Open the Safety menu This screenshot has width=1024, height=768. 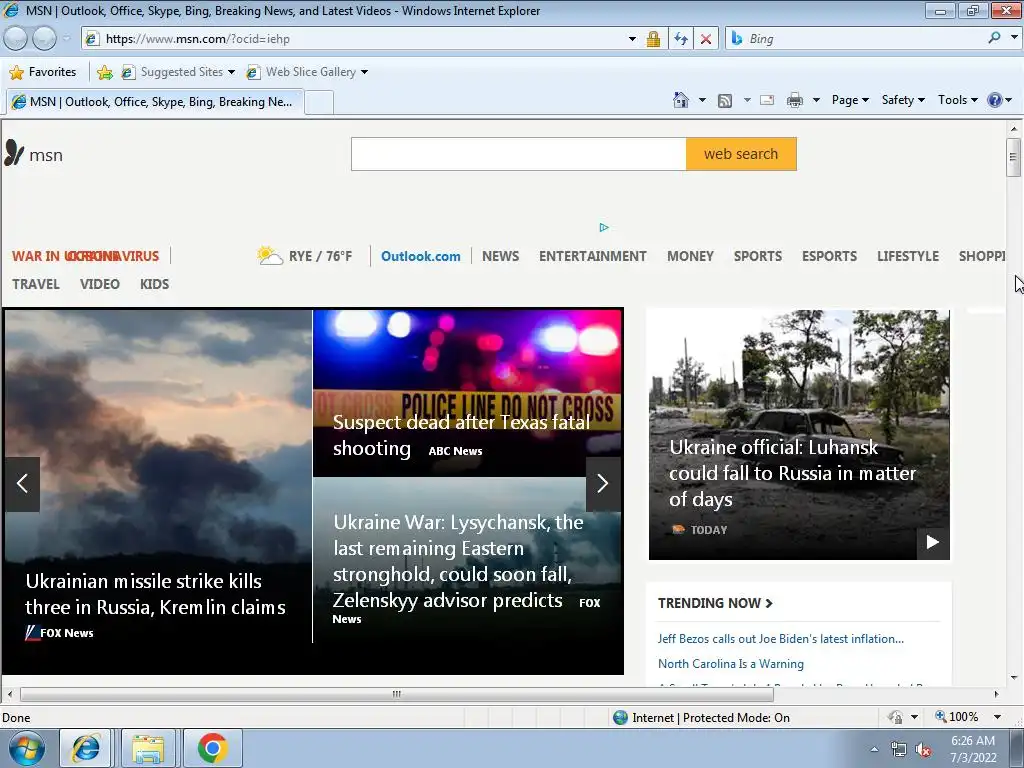click(x=903, y=100)
